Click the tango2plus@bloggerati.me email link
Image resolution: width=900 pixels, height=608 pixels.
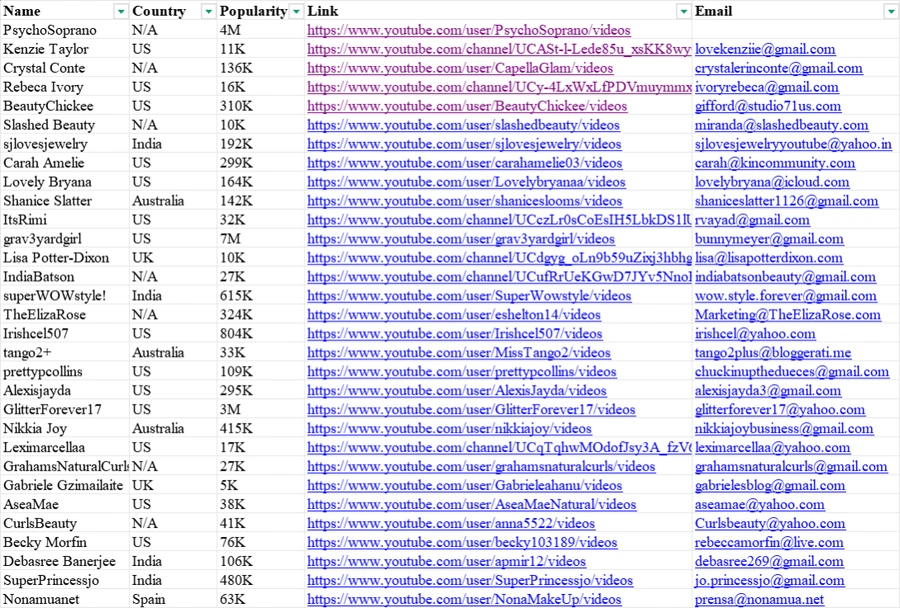tap(773, 353)
